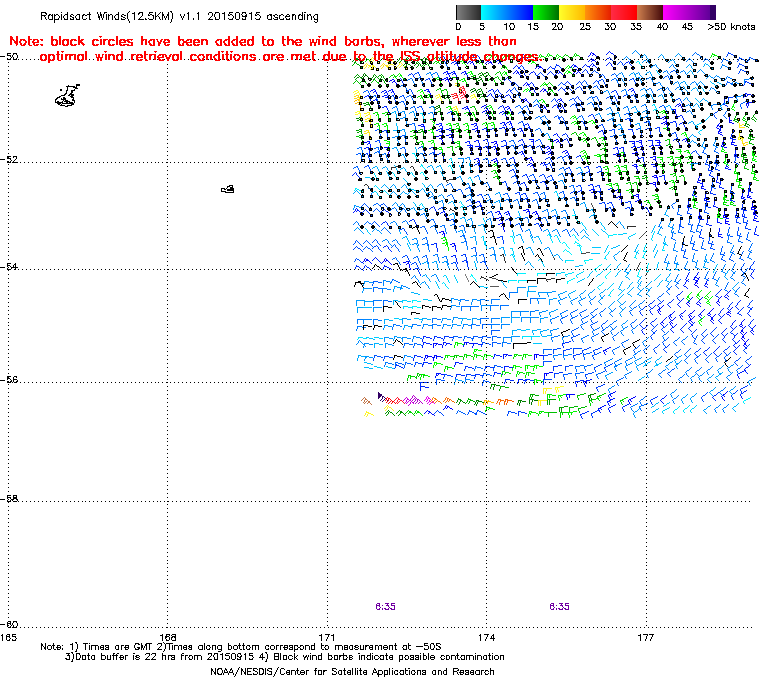
Task: Click the title 'Rapidscat Winds(12.5KM) v1.1 20150915 ascending'
Action: [179, 16]
